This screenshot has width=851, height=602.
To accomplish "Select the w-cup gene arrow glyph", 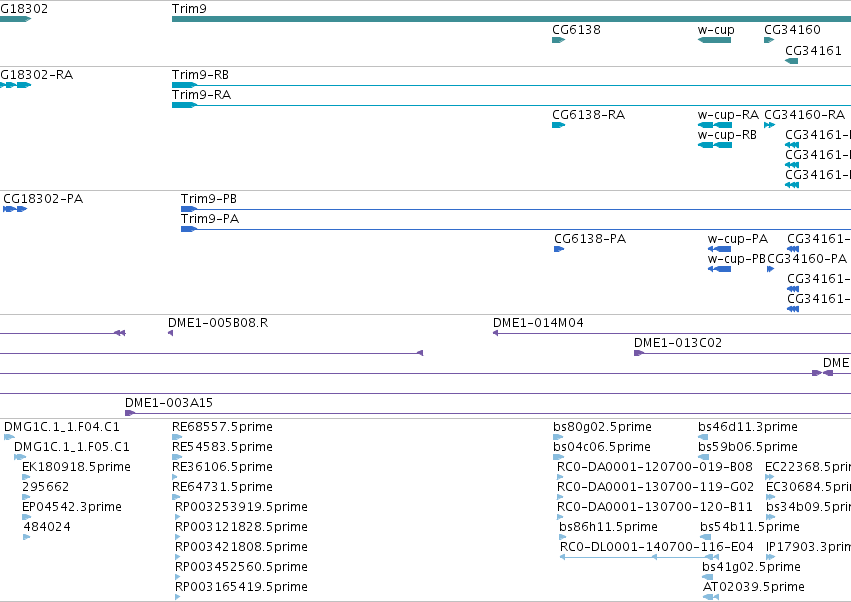I will pyautogui.click(x=714, y=40).
